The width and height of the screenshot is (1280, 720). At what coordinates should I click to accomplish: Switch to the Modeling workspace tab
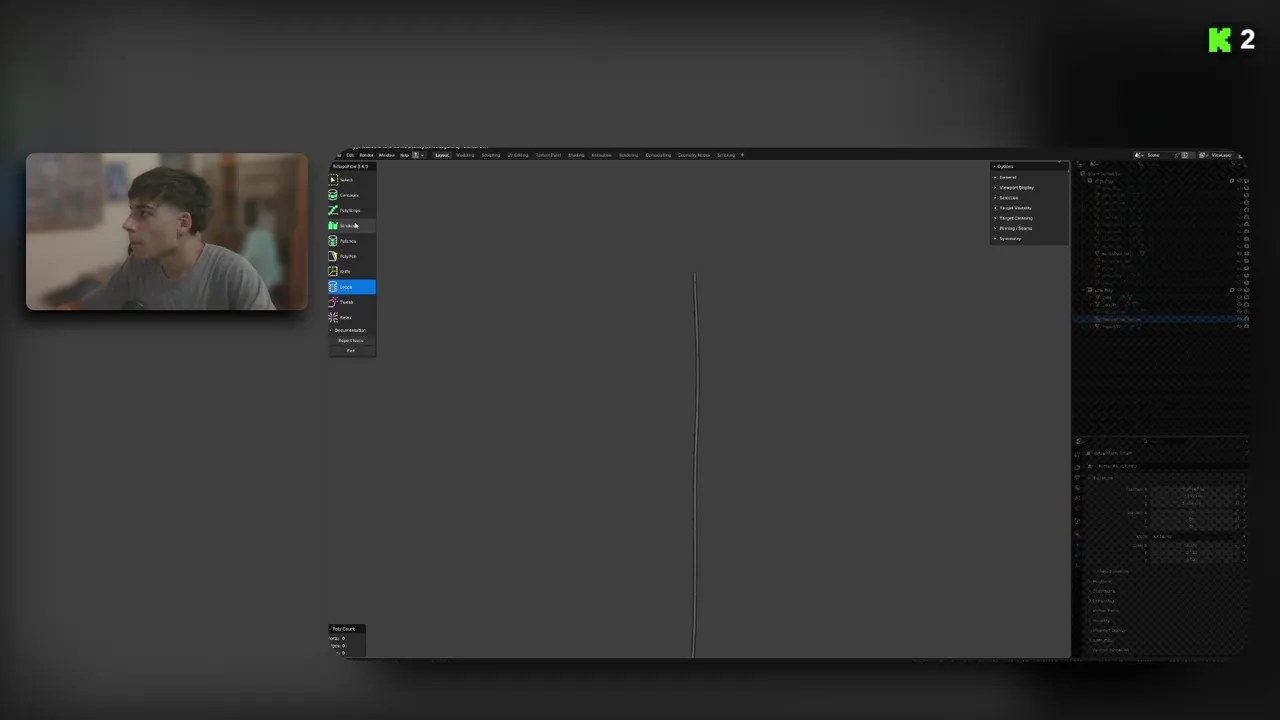pos(465,155)
